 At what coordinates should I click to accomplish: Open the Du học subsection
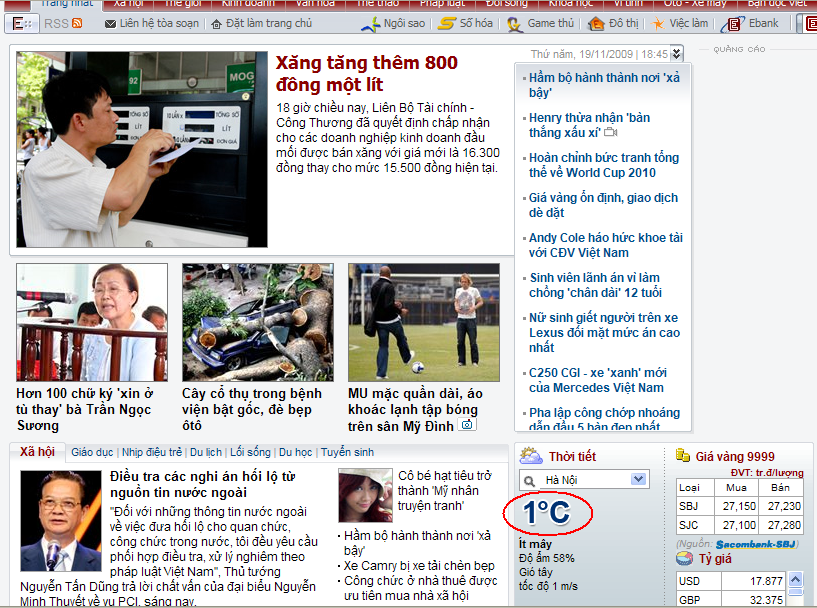[x=295, y=452]
